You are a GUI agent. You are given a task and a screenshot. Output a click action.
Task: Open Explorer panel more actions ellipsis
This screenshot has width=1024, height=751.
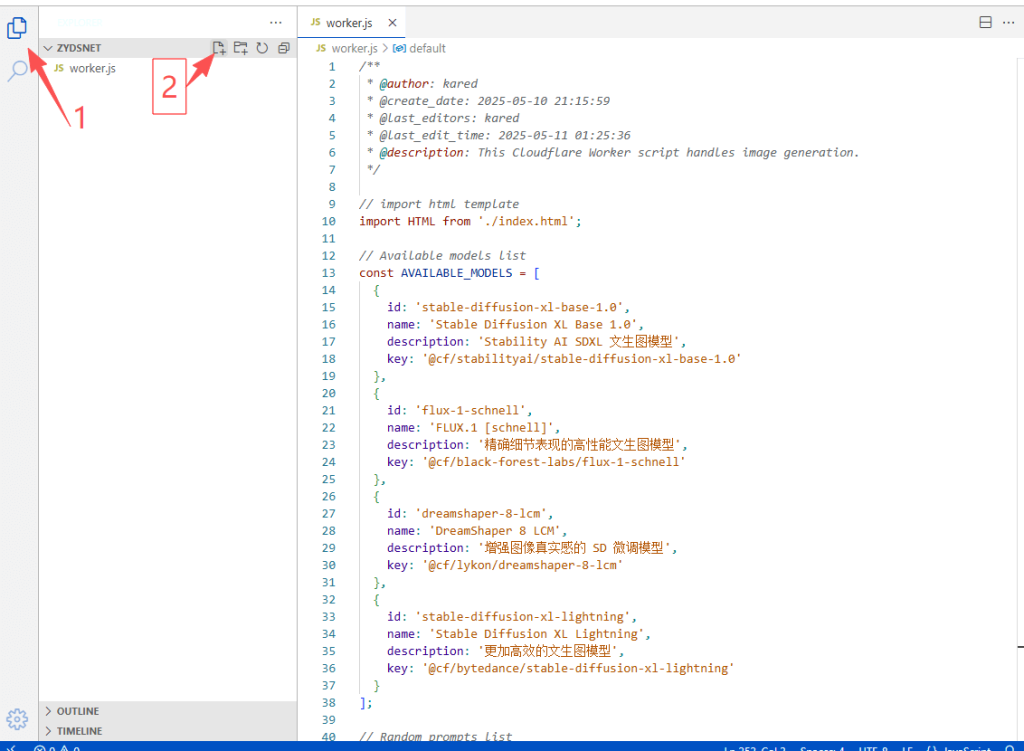click(276, 22)
